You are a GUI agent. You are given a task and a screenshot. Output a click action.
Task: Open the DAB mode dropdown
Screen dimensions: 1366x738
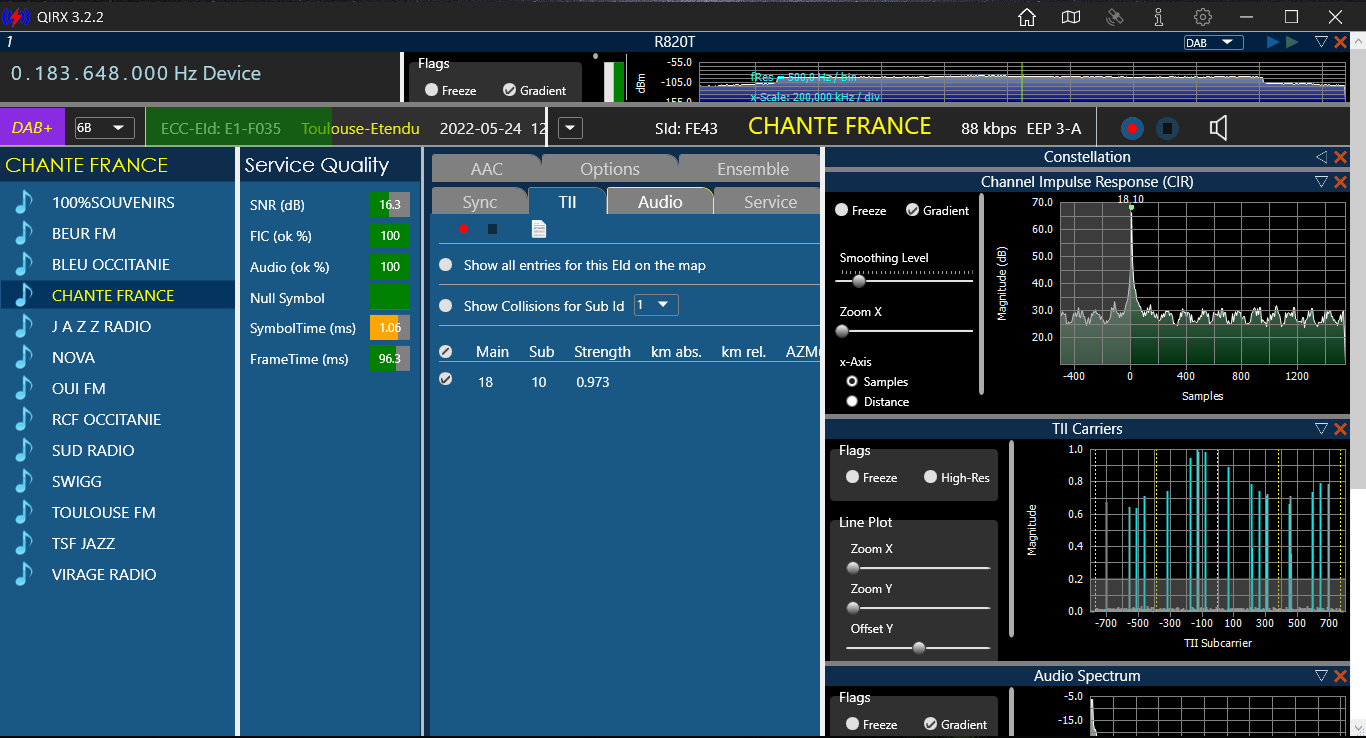(x=1213, y=42)
